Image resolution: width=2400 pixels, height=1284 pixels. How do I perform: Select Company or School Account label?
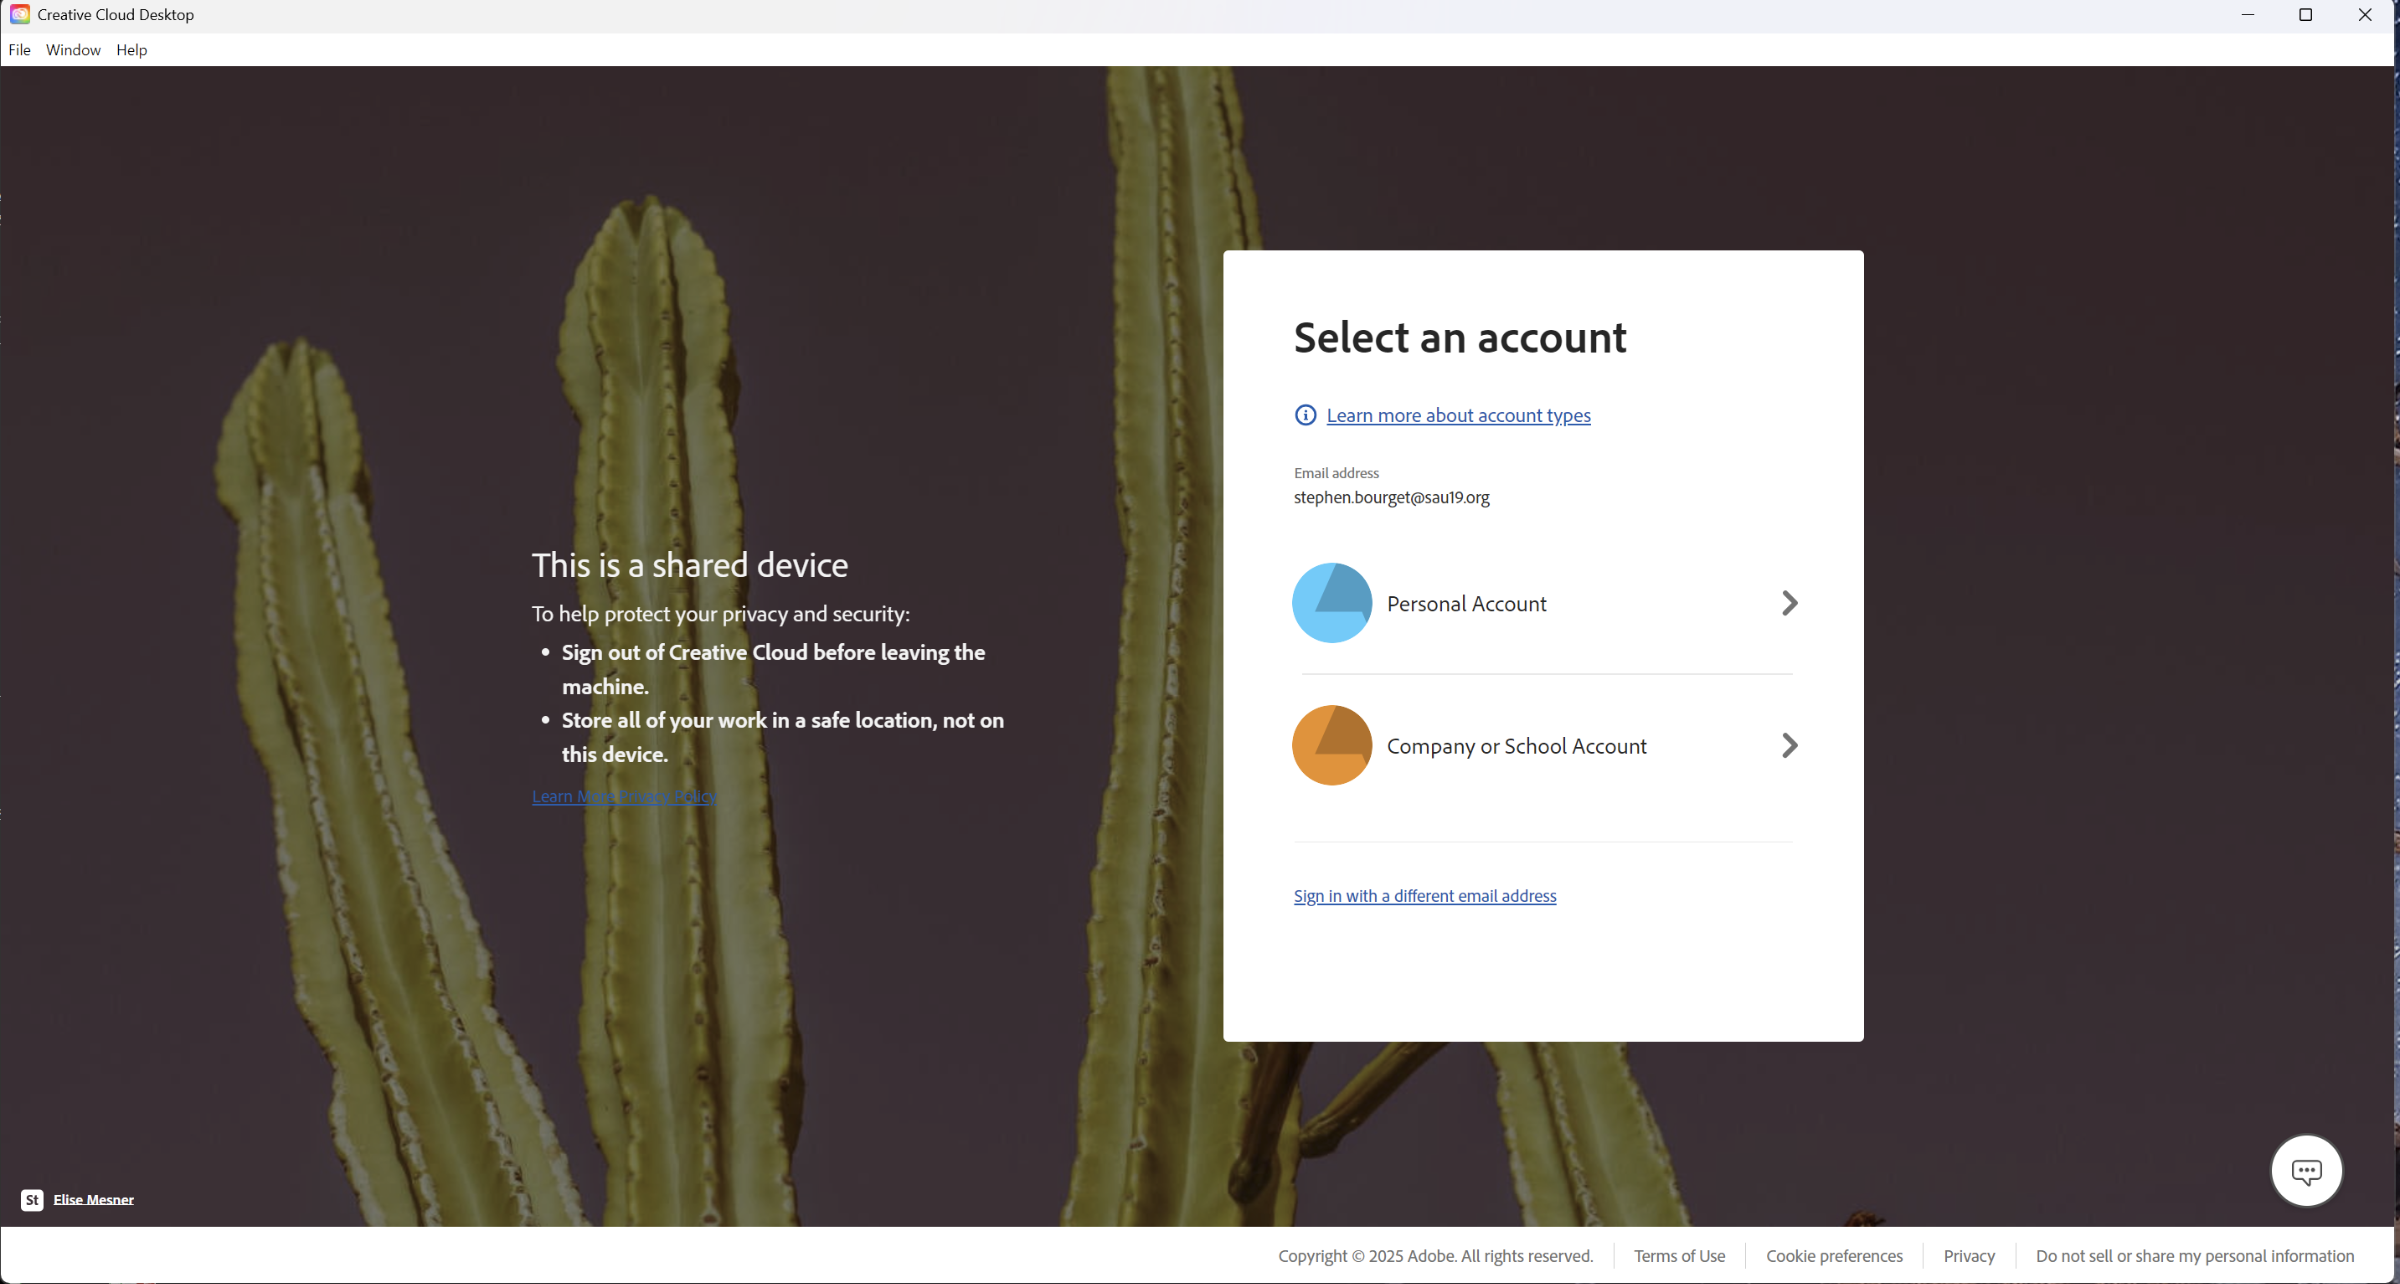click(x=1516, y=746)
